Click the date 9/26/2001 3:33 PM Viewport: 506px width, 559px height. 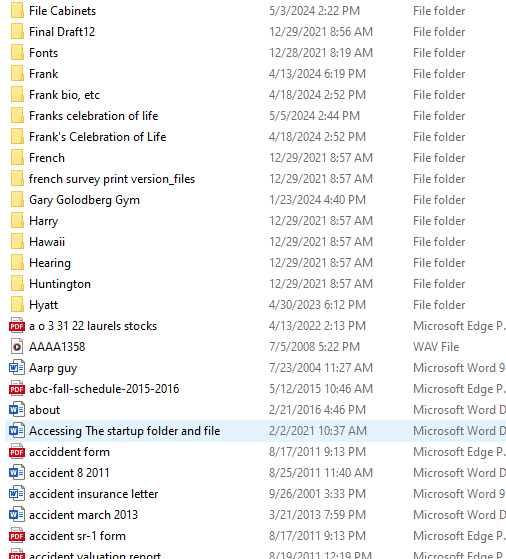pyautogui.click(x=317, y=494)
